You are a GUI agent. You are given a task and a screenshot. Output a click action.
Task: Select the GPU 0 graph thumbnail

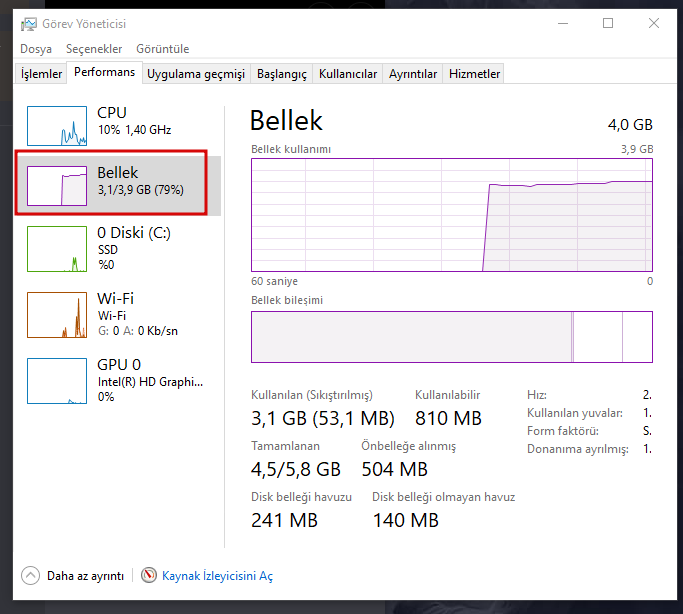point(57,380)
